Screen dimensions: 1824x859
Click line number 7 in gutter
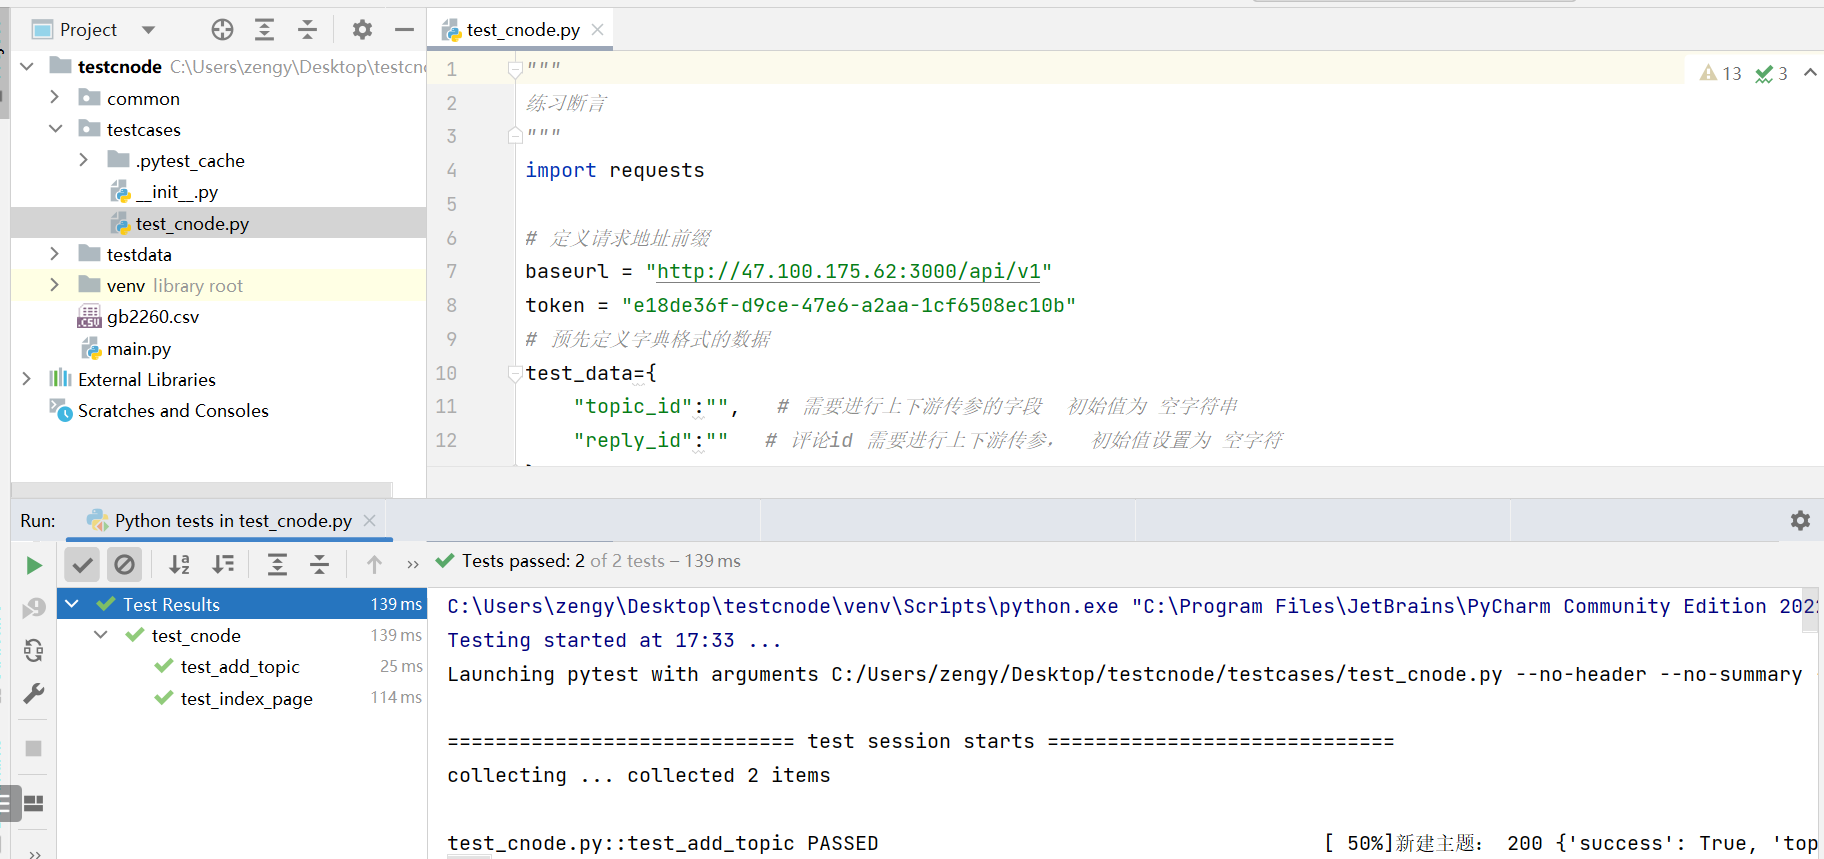452,271
